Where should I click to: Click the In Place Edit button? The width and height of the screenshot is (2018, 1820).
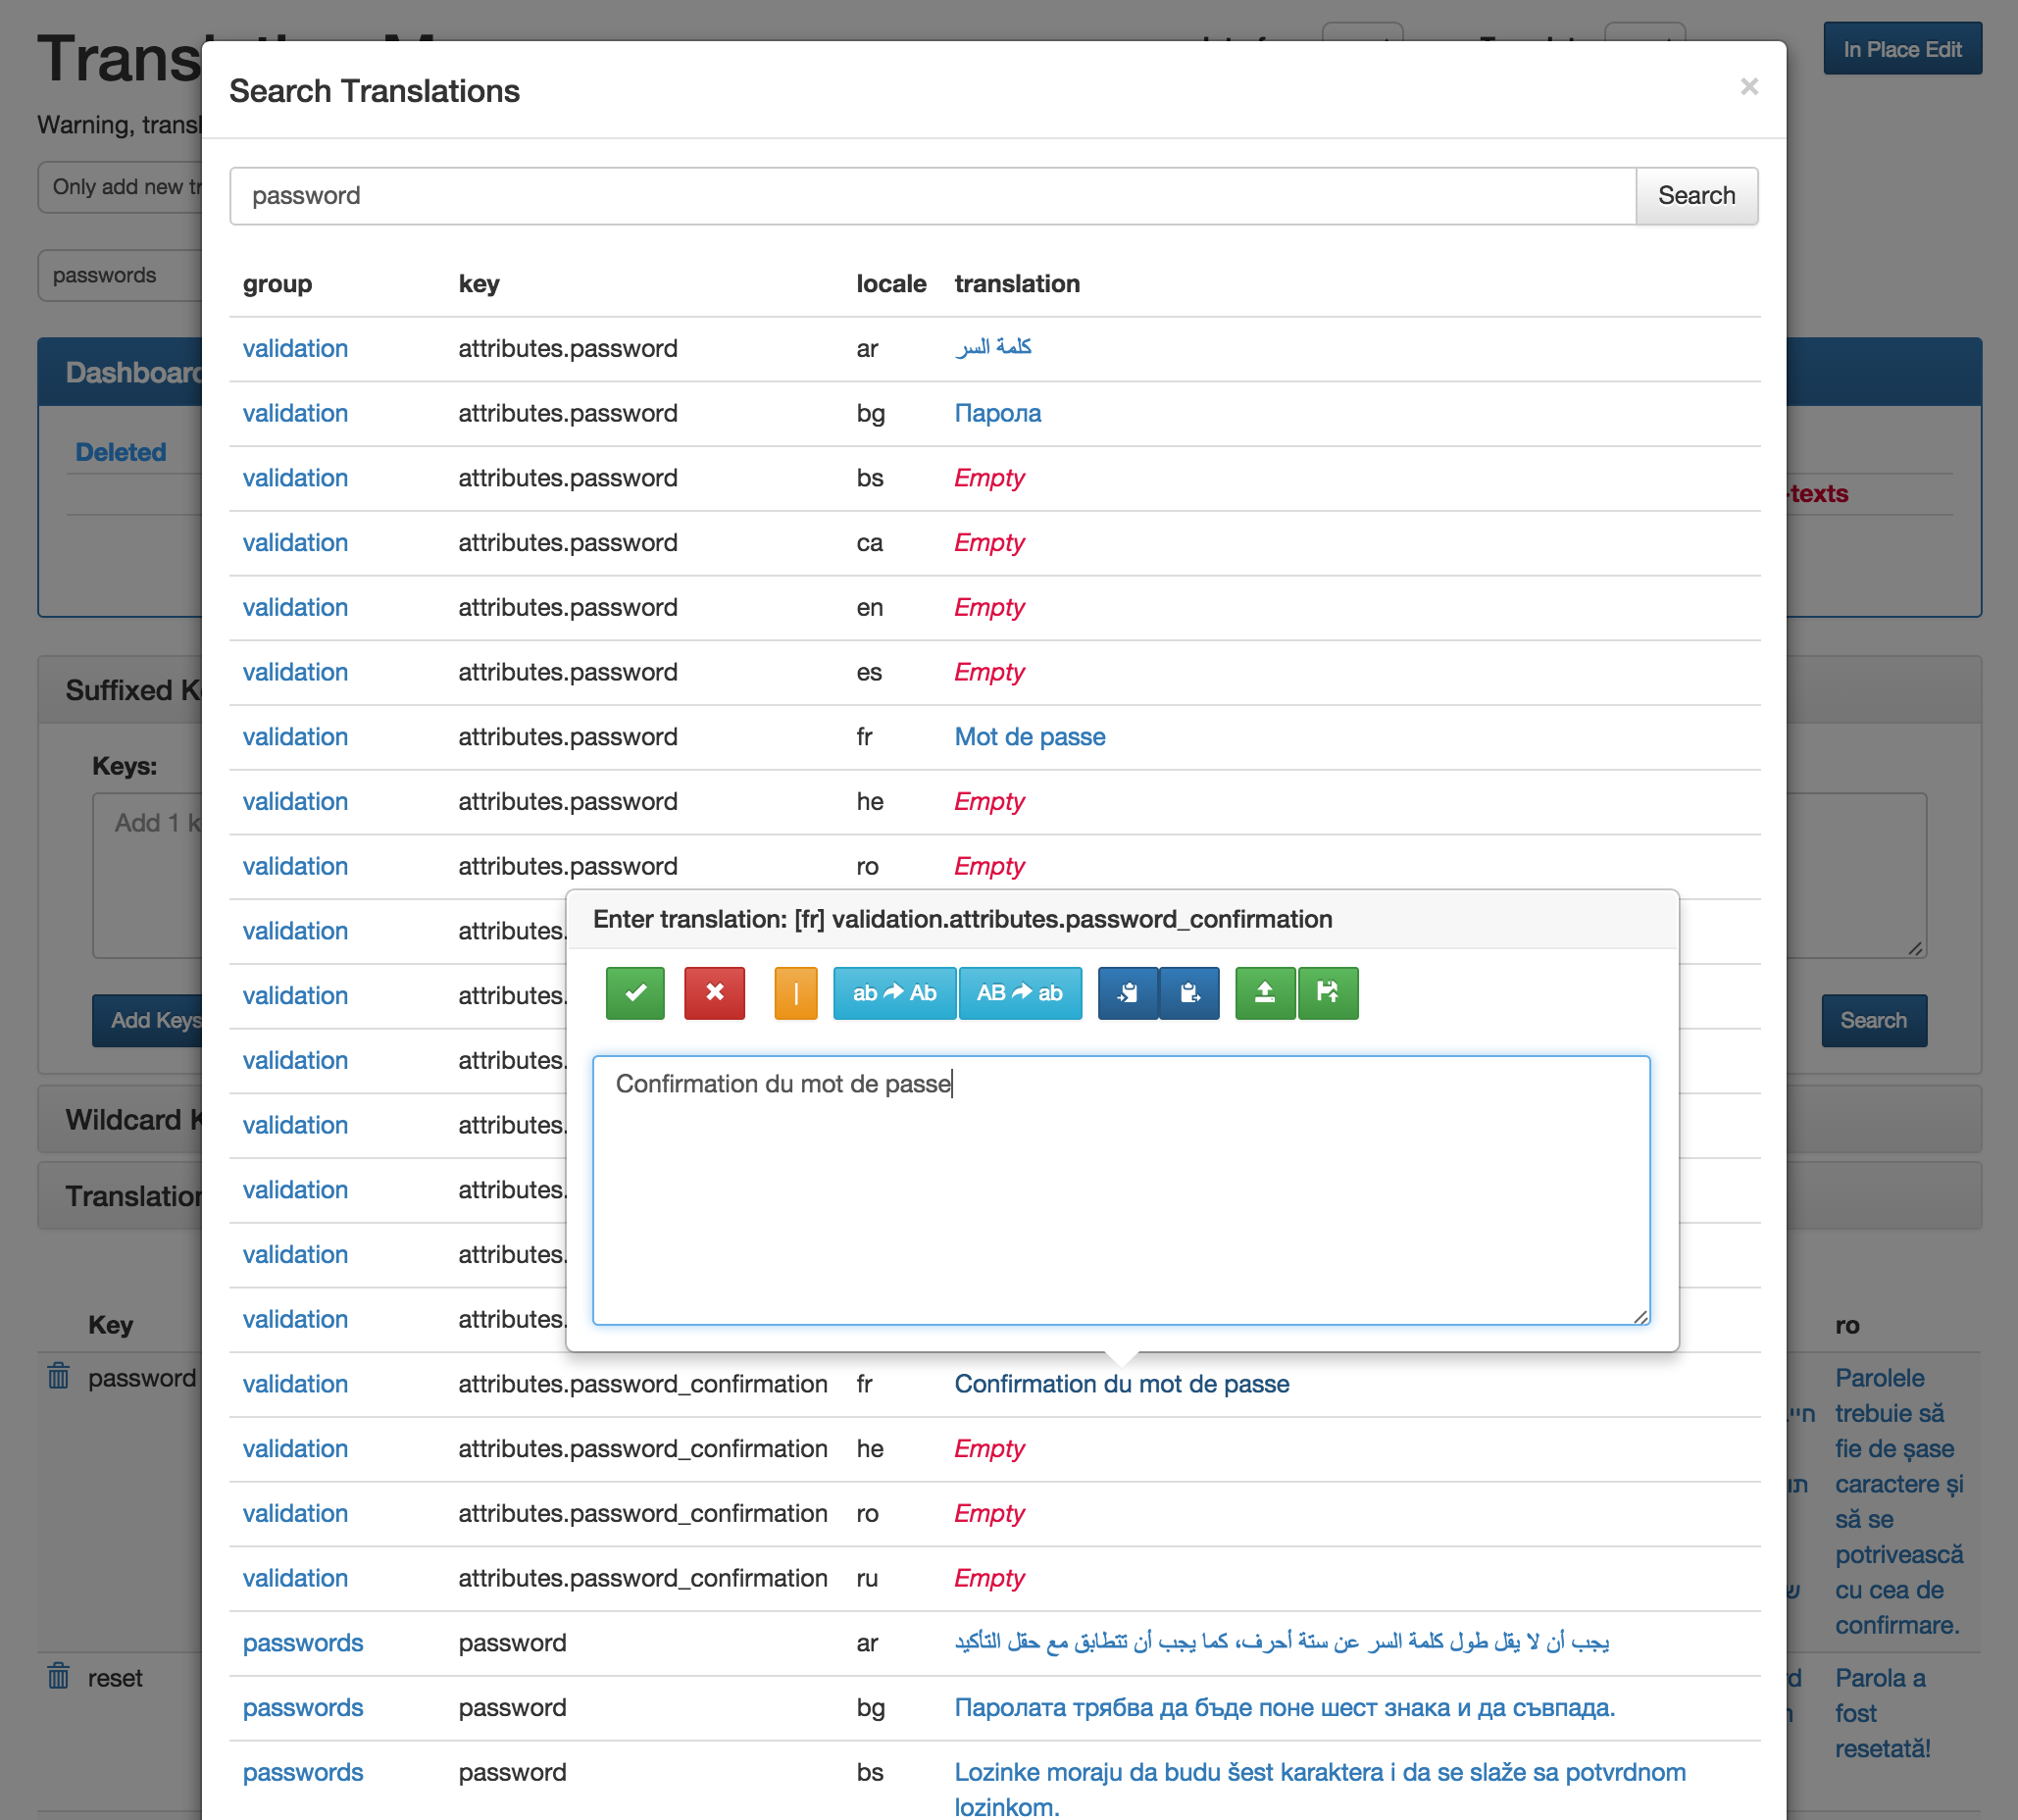pos(1901,49)
